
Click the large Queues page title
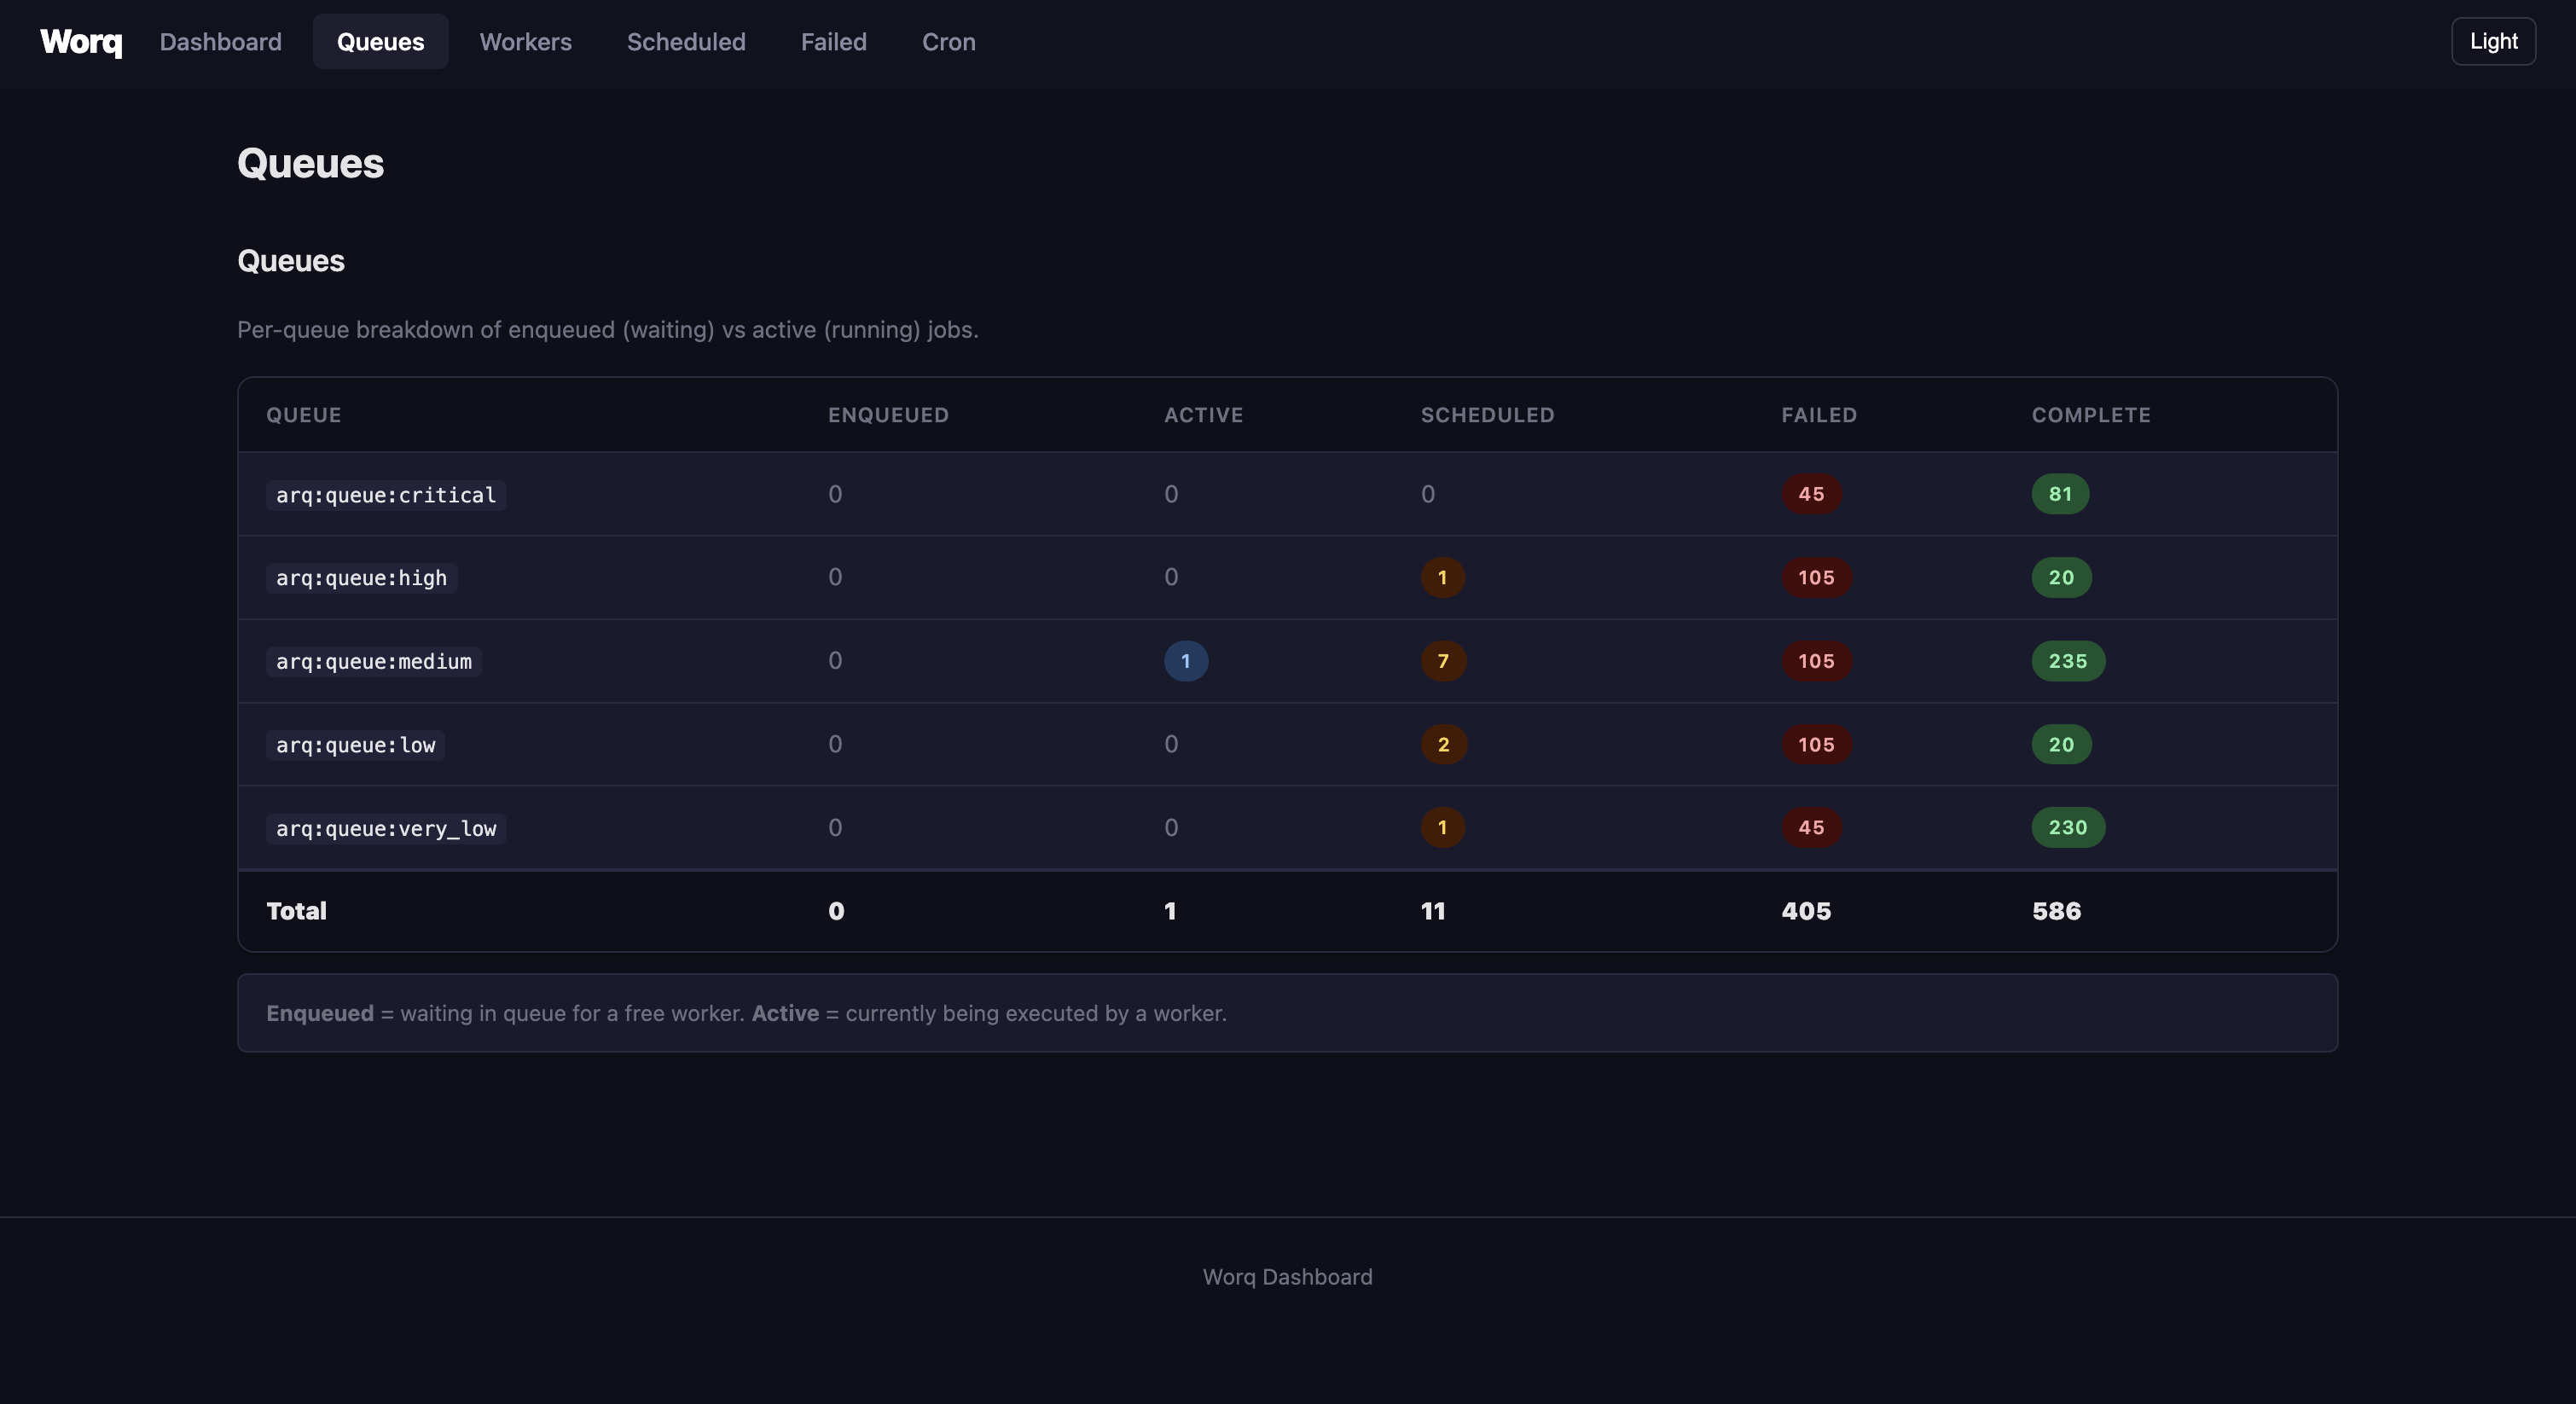[x=310, y=164]
